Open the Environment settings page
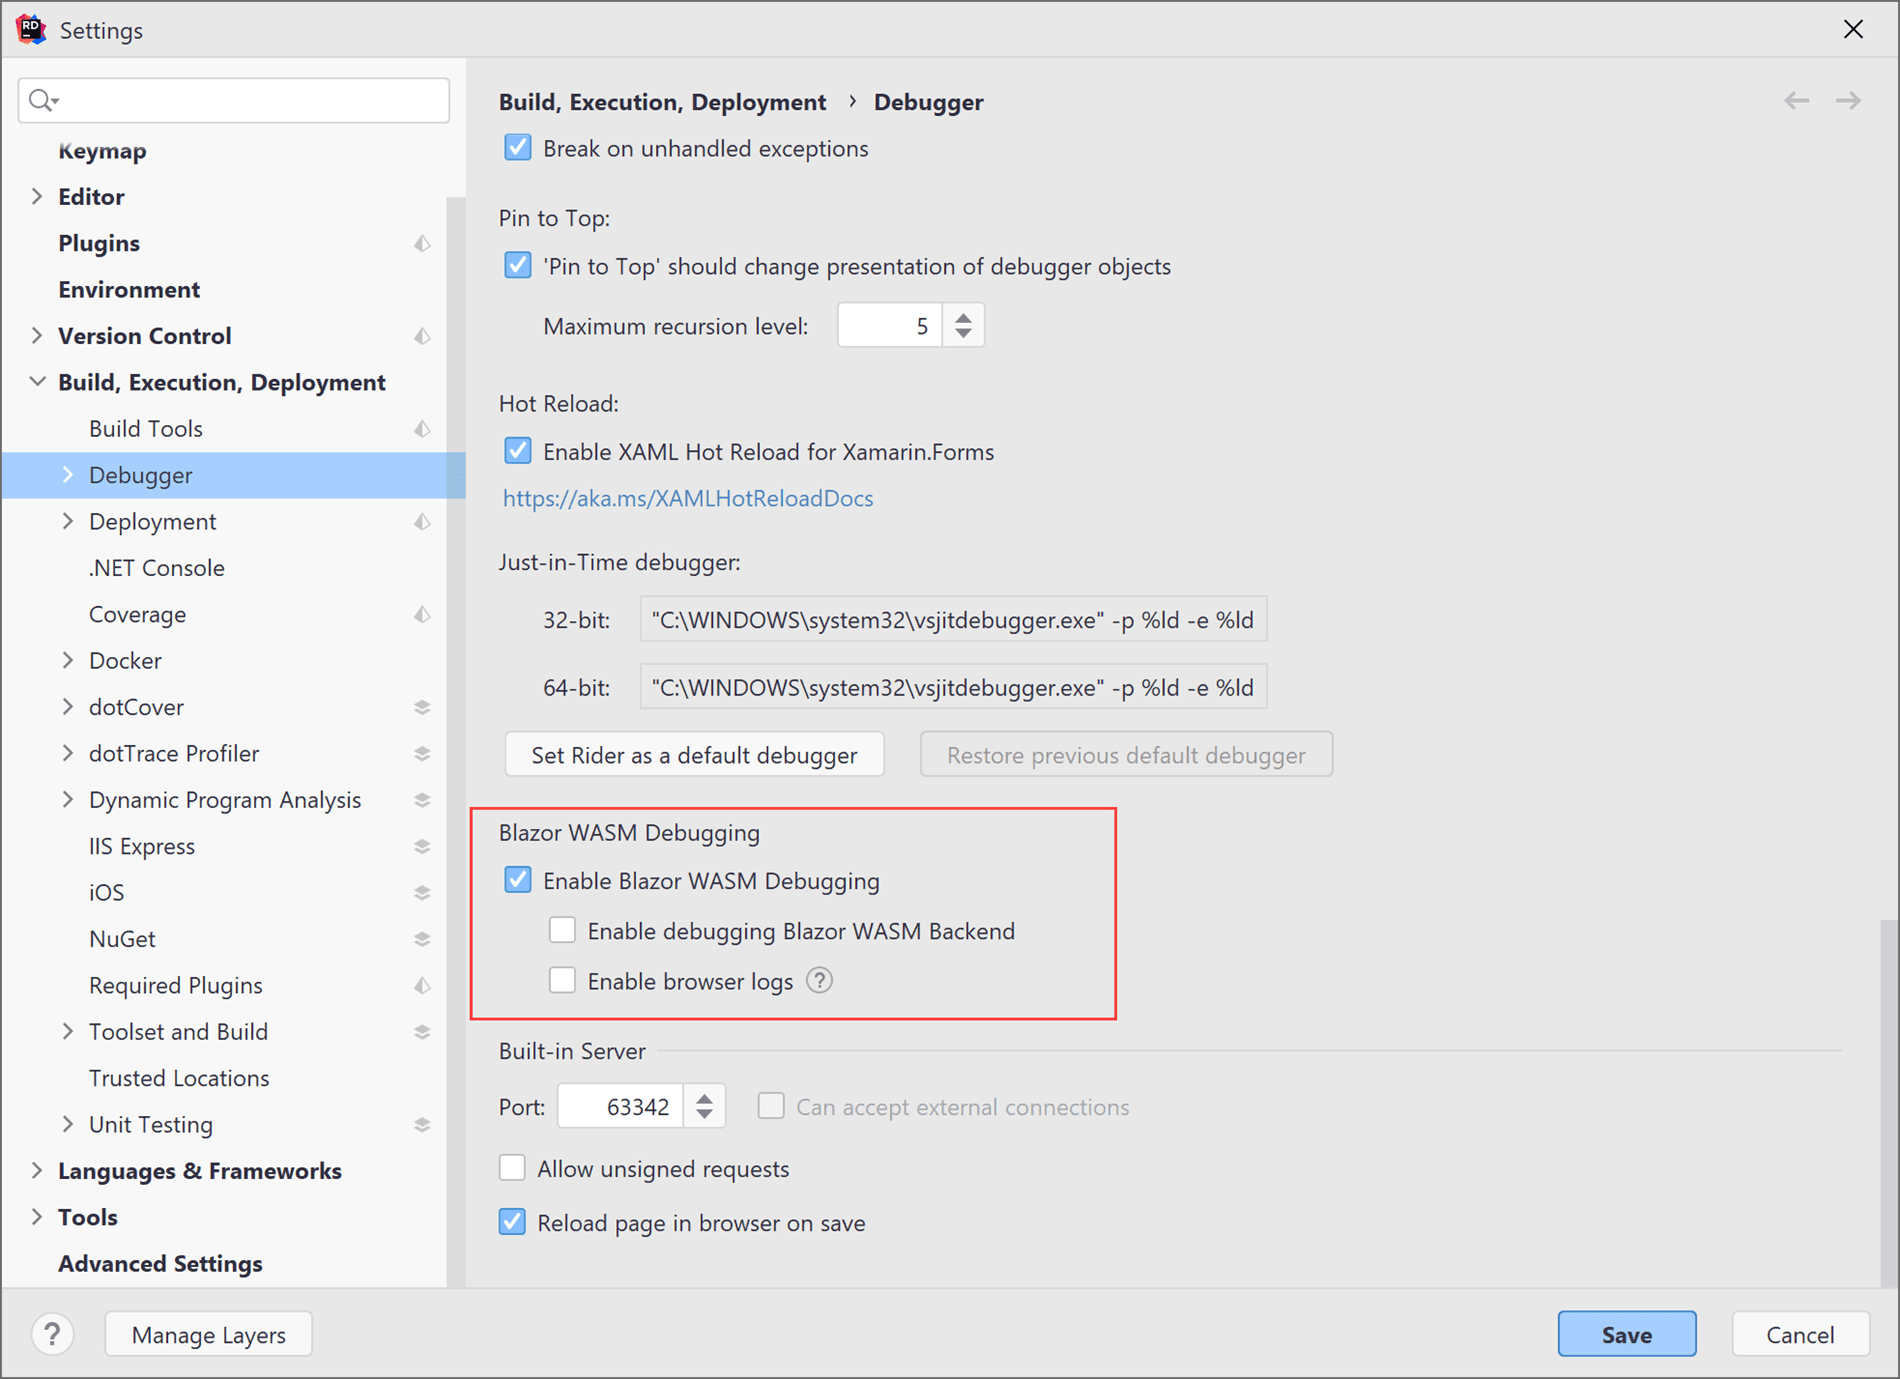1900x1379 pixels. tap(129, 290)
